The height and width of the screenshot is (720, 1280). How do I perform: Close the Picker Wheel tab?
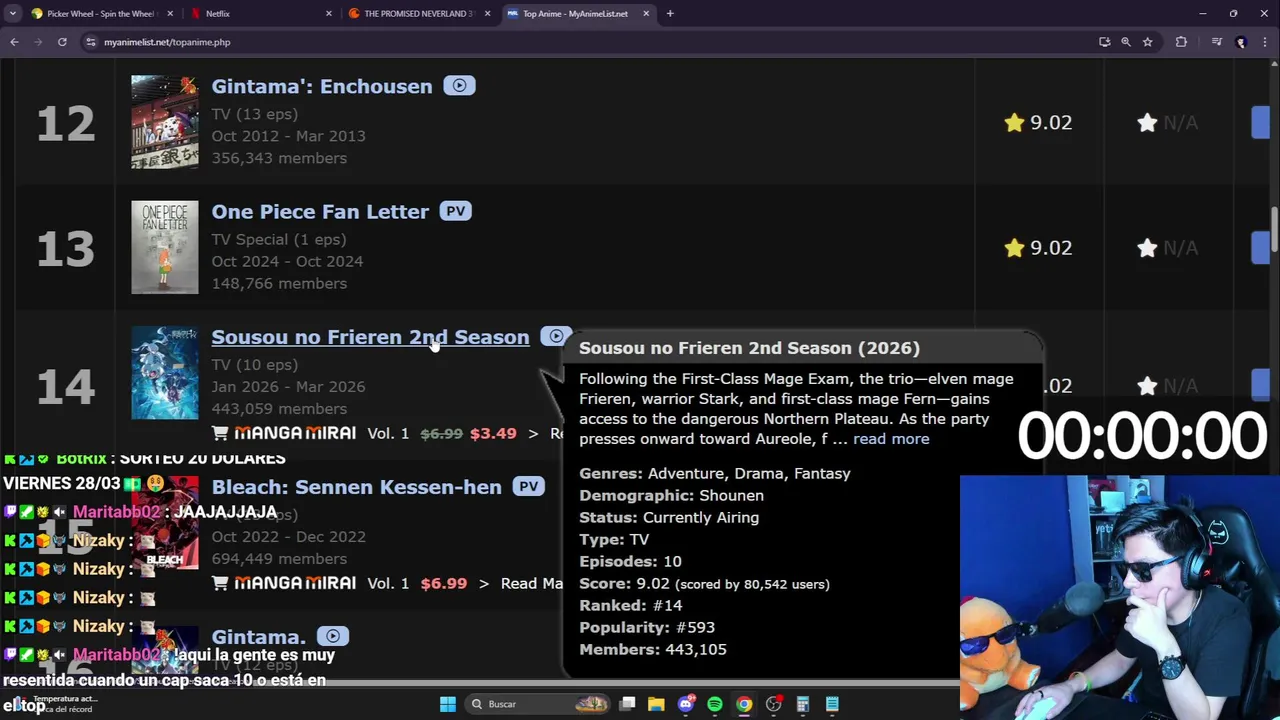(x=170, y=14)
